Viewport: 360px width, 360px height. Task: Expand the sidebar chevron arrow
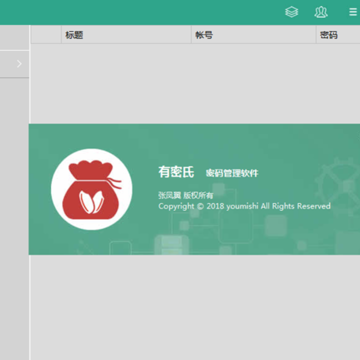click(x=19, y=64)
